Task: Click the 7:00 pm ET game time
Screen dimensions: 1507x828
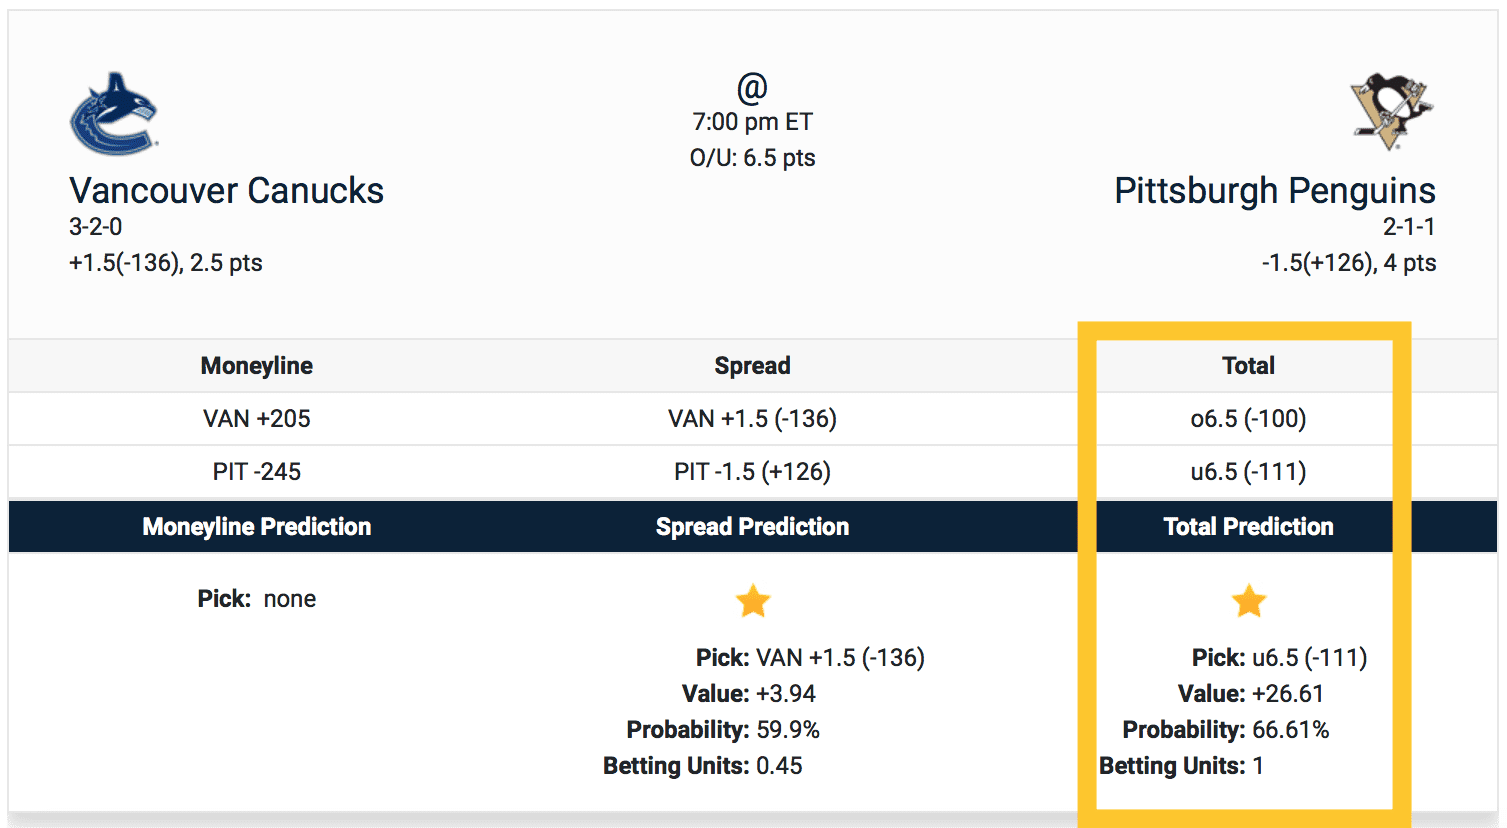Action: click(752, 122)
